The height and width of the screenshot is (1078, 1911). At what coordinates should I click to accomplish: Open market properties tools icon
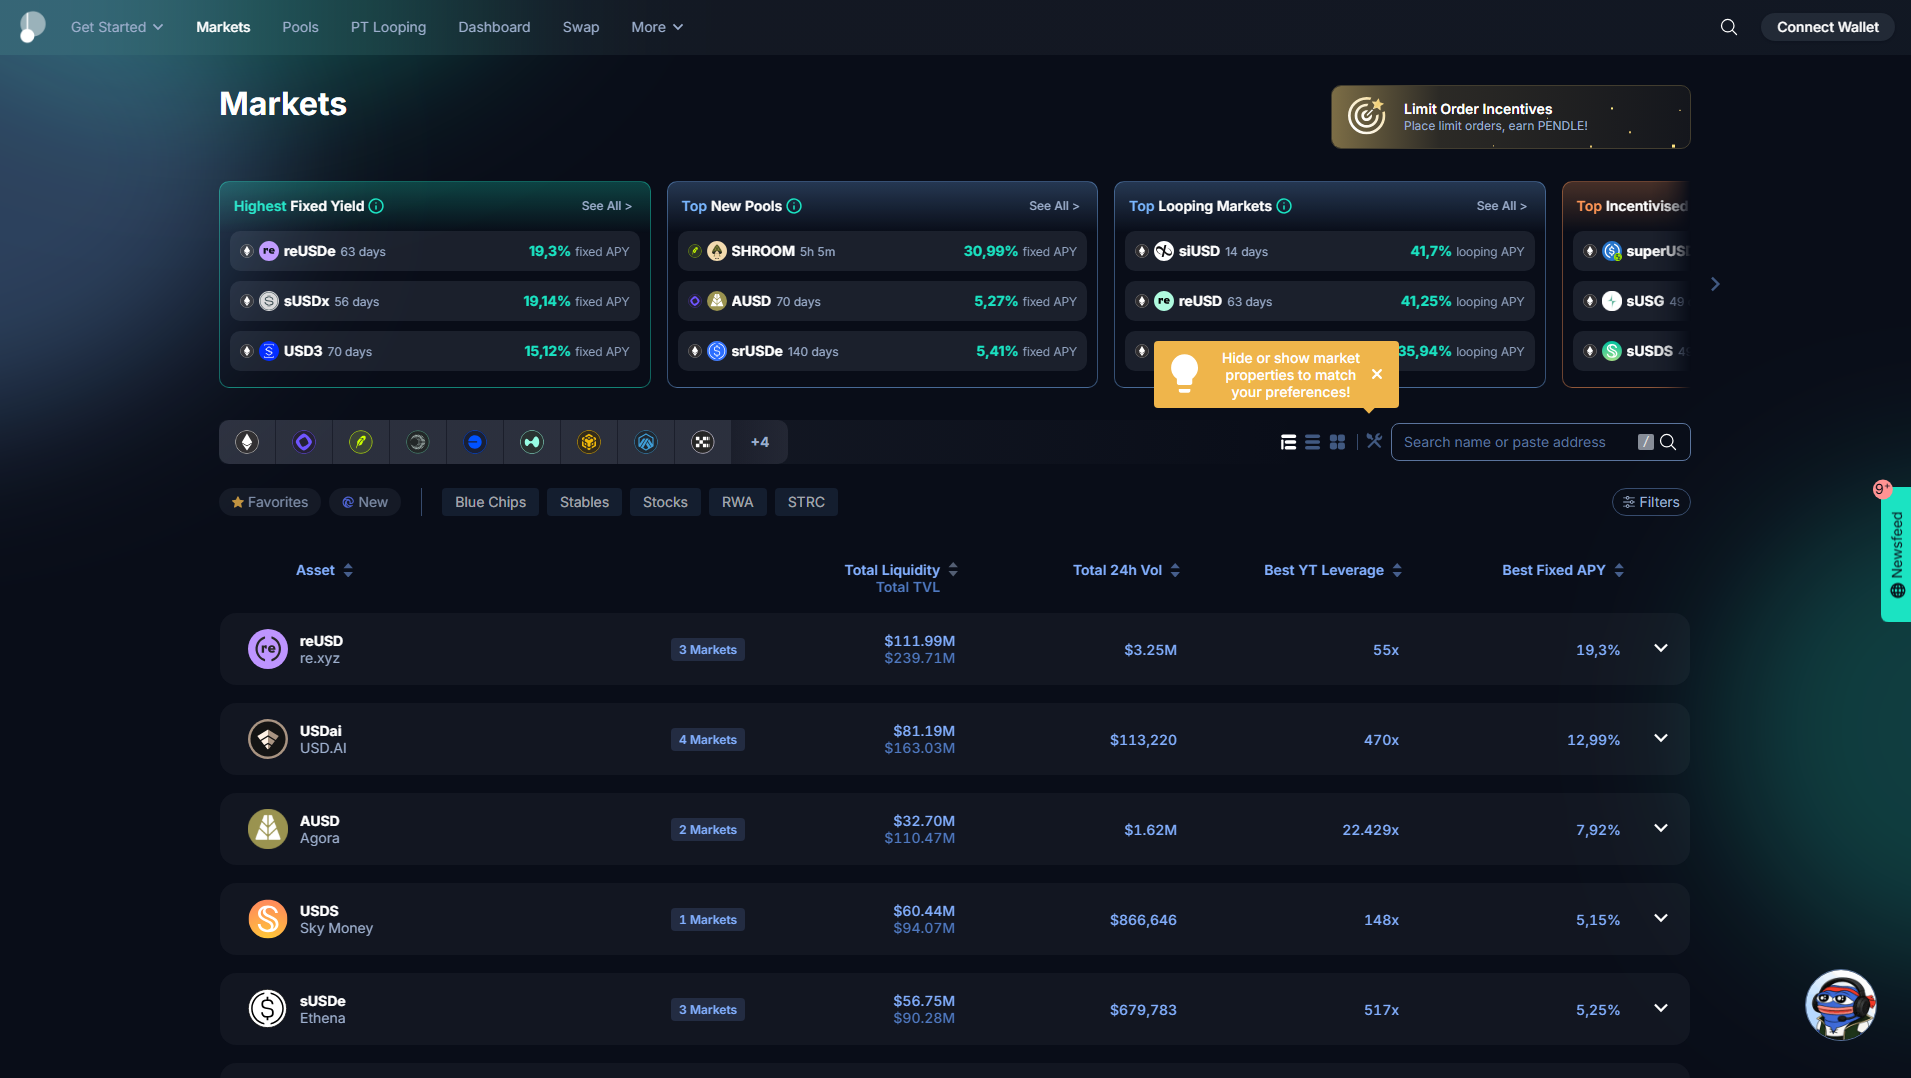[1374, 441]
